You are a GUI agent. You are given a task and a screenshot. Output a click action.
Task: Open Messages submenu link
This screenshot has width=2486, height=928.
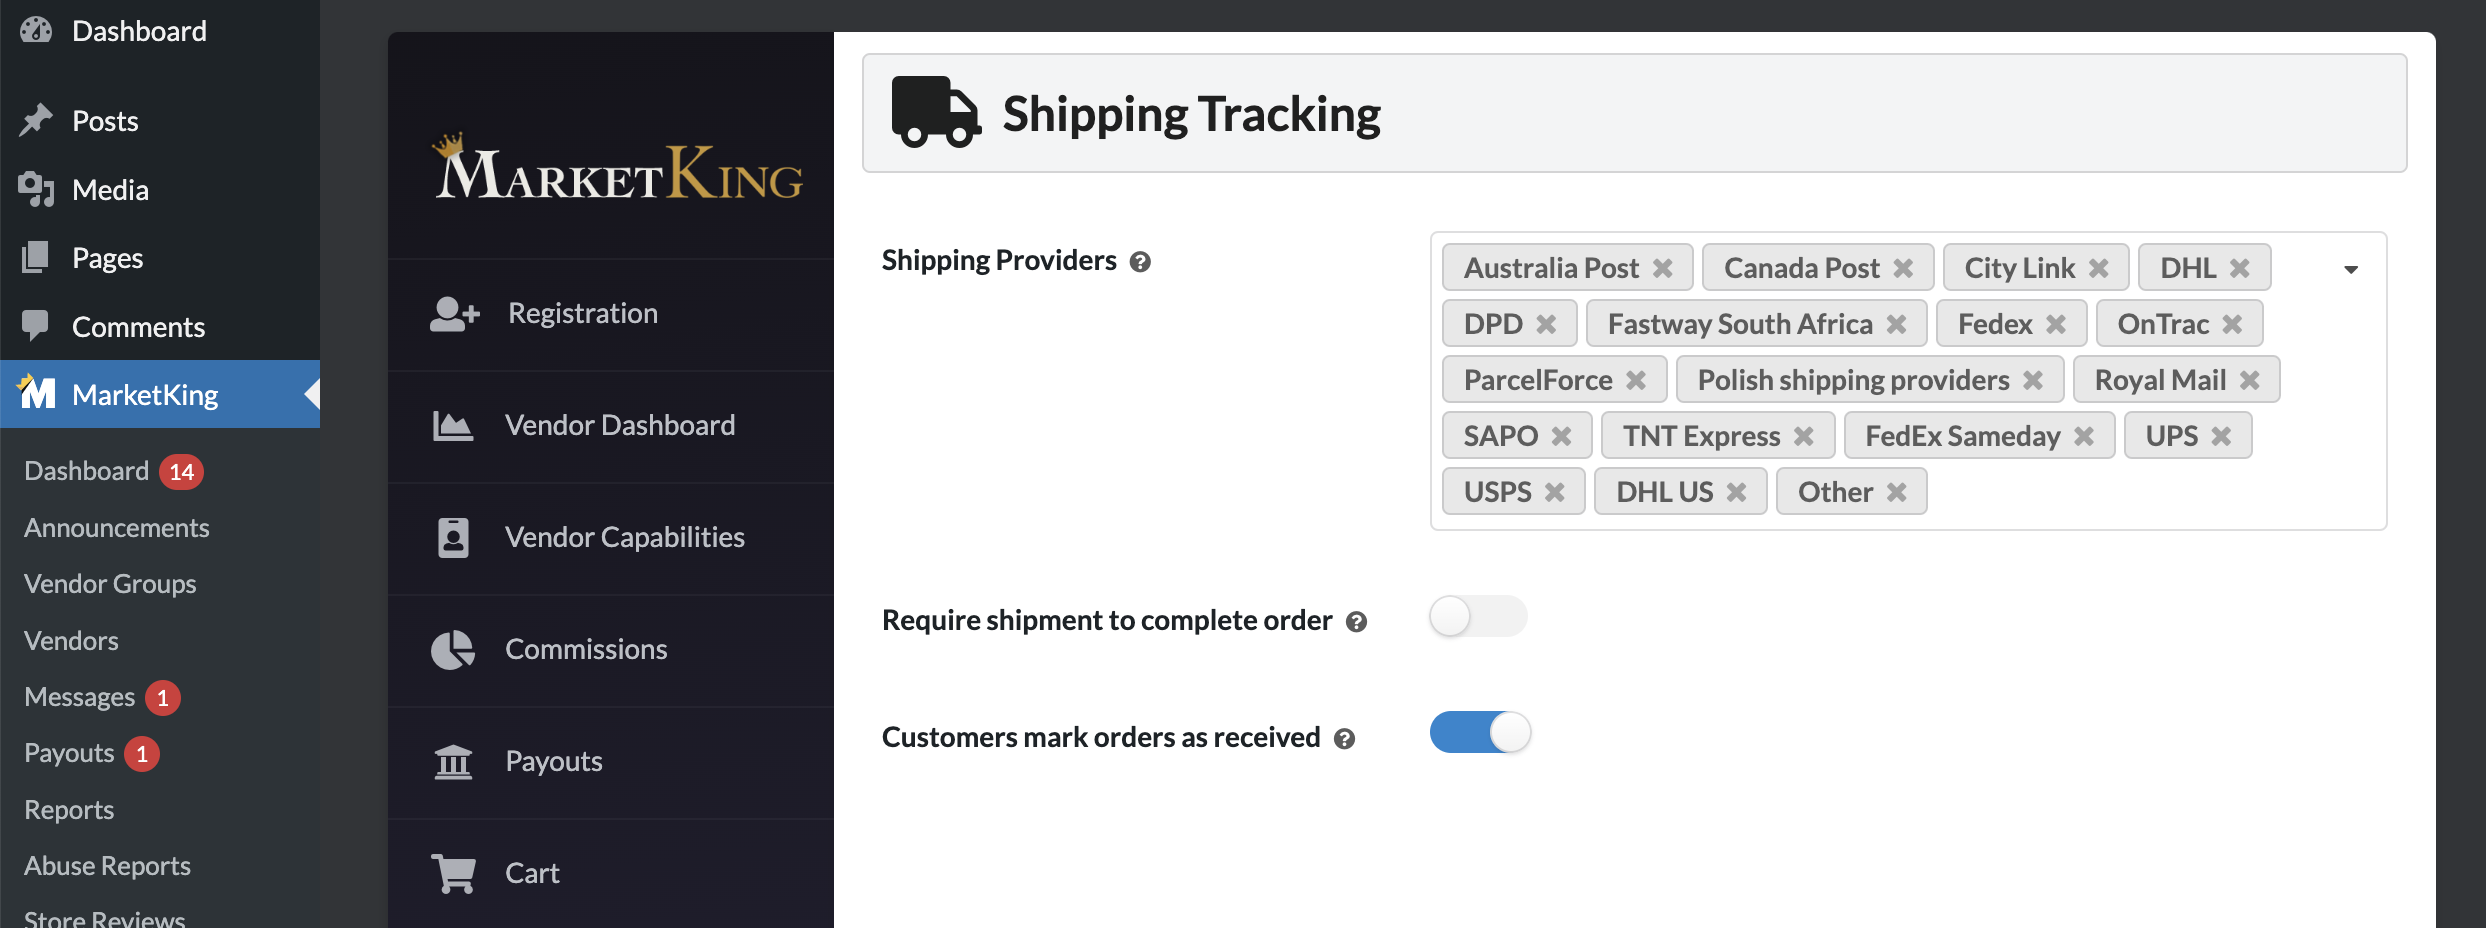pyautogui.click(x=79, y=697)
